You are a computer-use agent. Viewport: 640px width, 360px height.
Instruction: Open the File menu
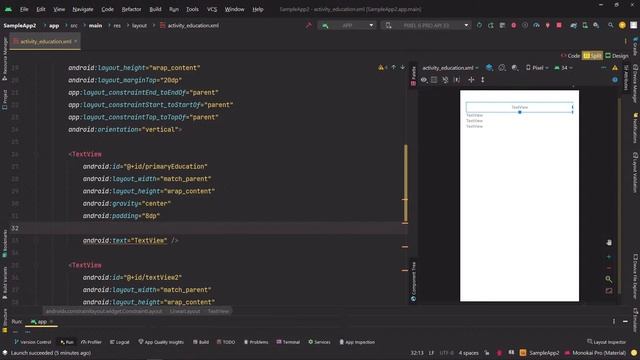coord(24,9)
